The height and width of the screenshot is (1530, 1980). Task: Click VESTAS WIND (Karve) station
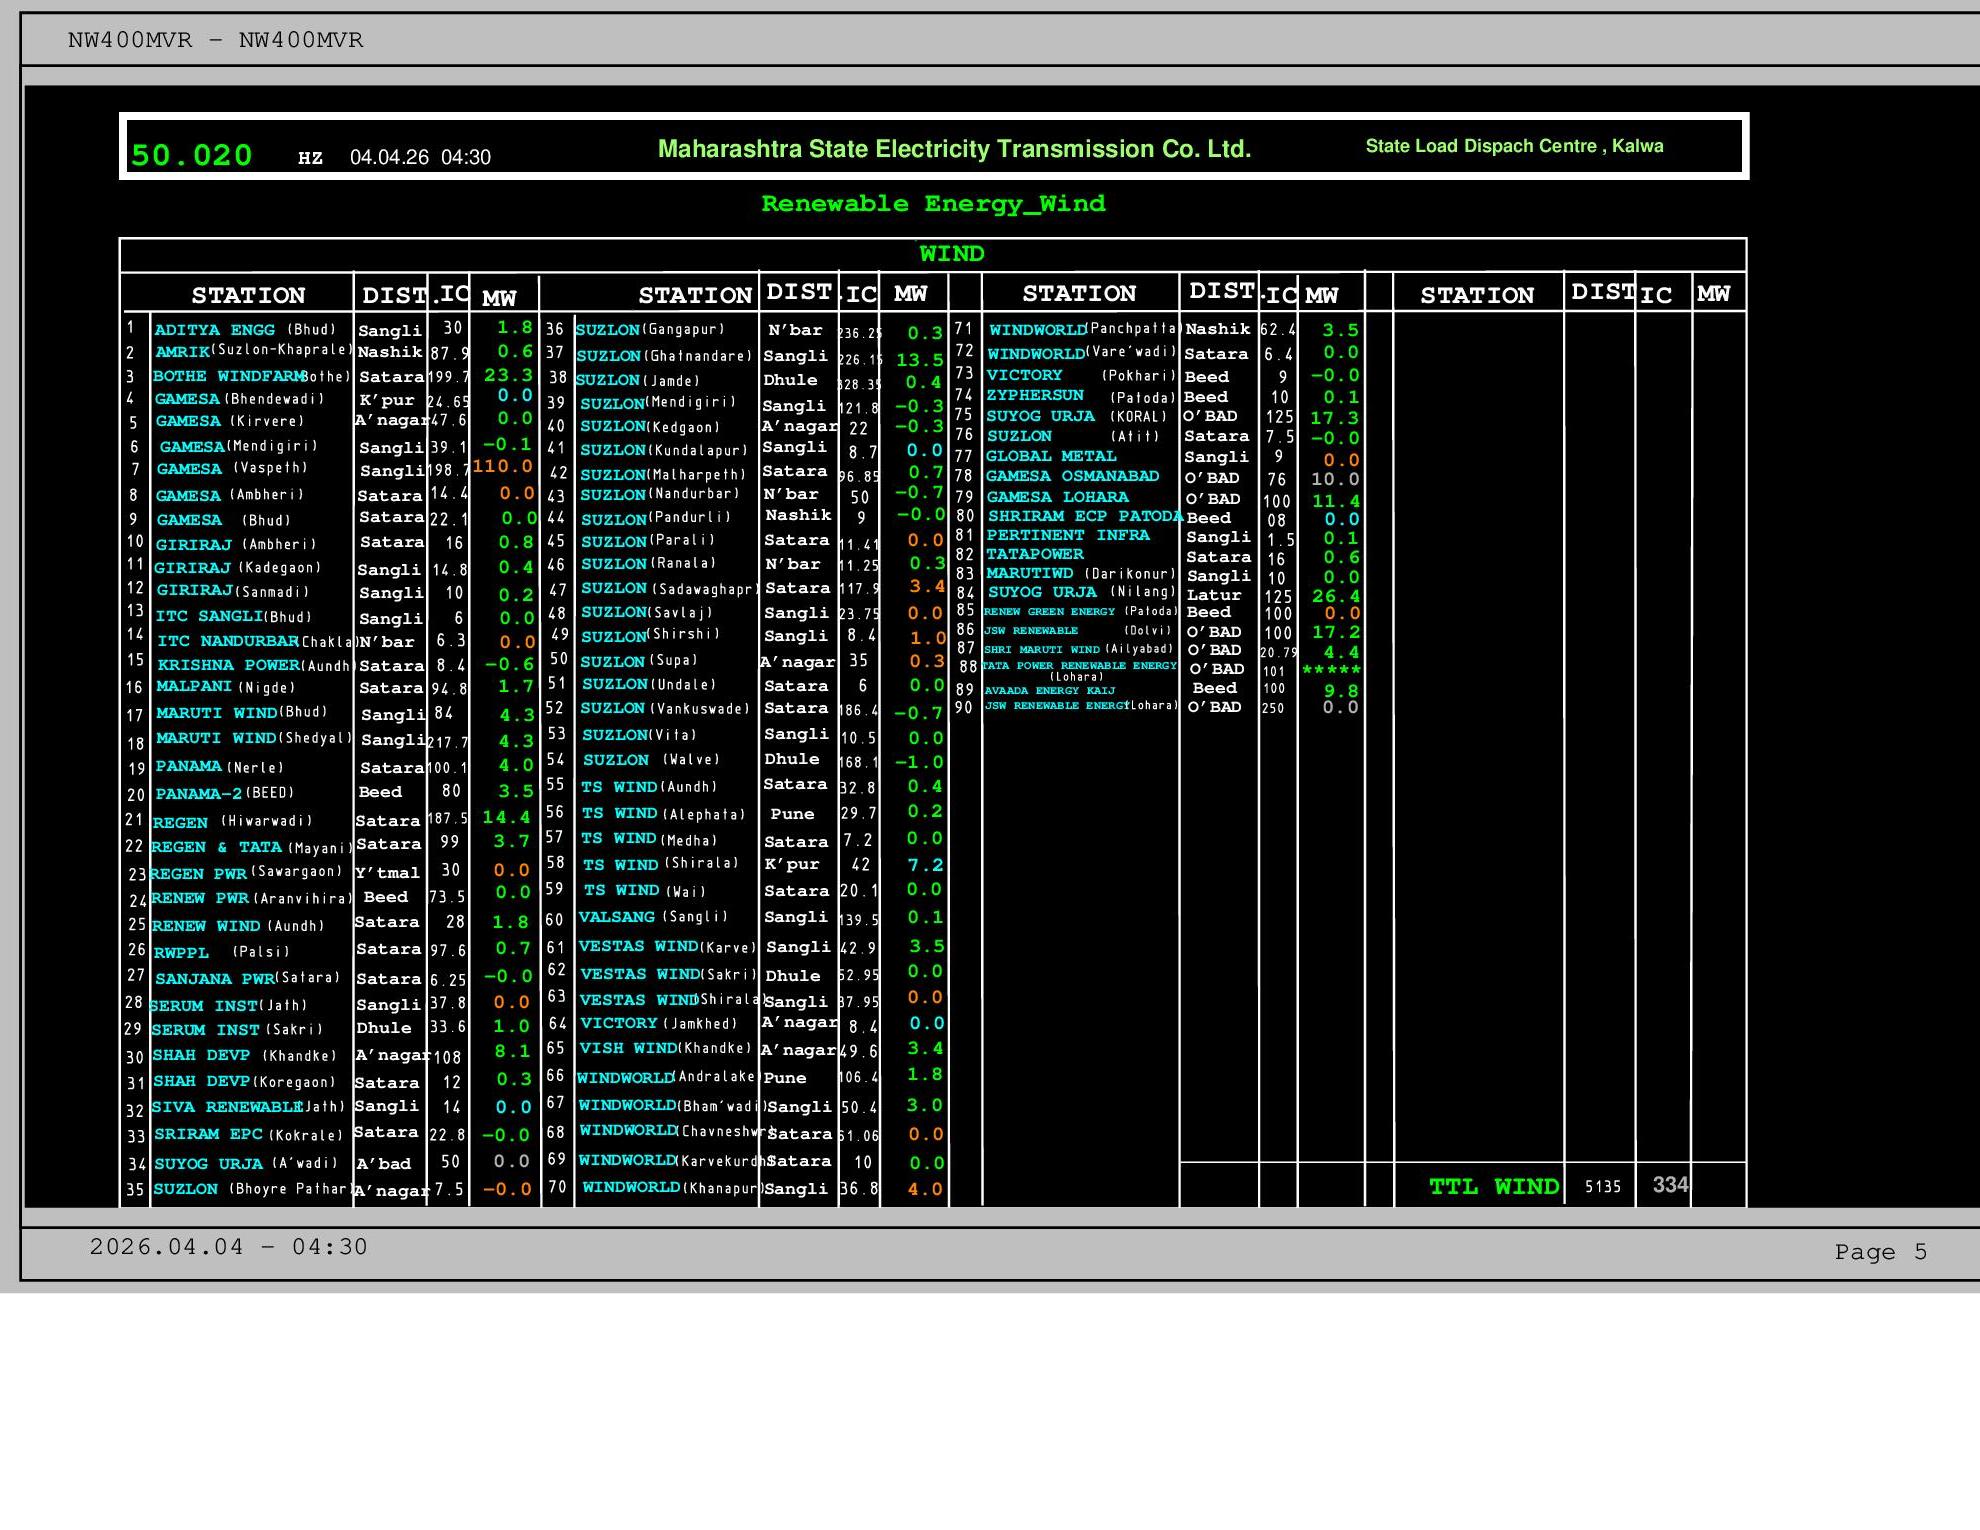coord(667,946)
